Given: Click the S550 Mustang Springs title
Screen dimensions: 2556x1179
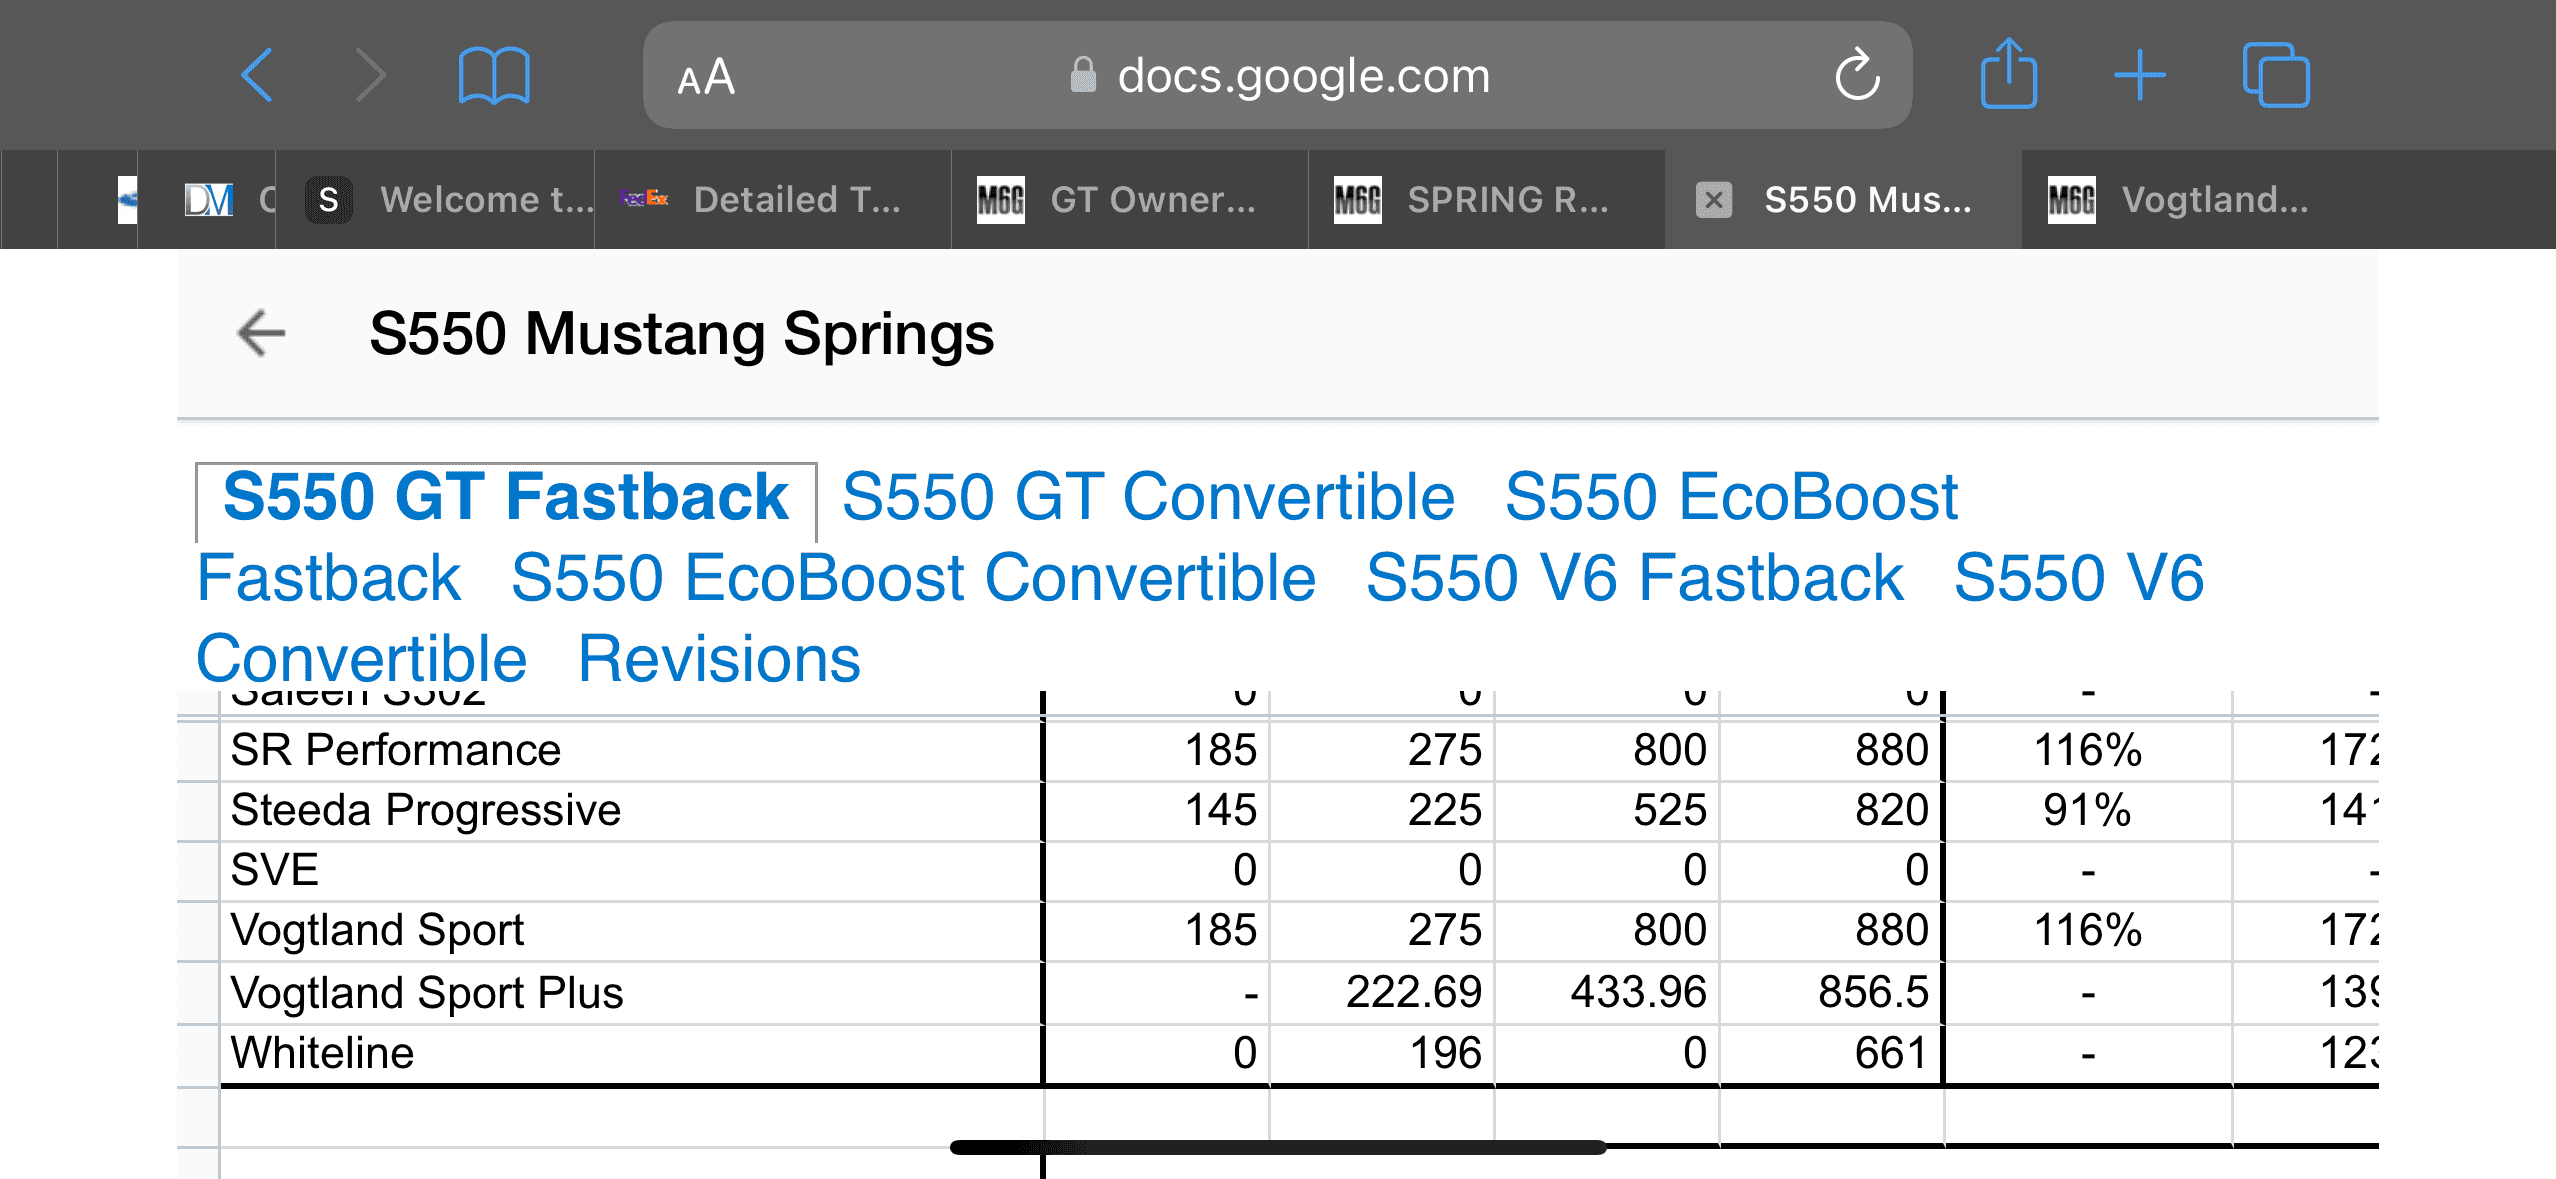Looking at the screenshot, I should point(682,333).
